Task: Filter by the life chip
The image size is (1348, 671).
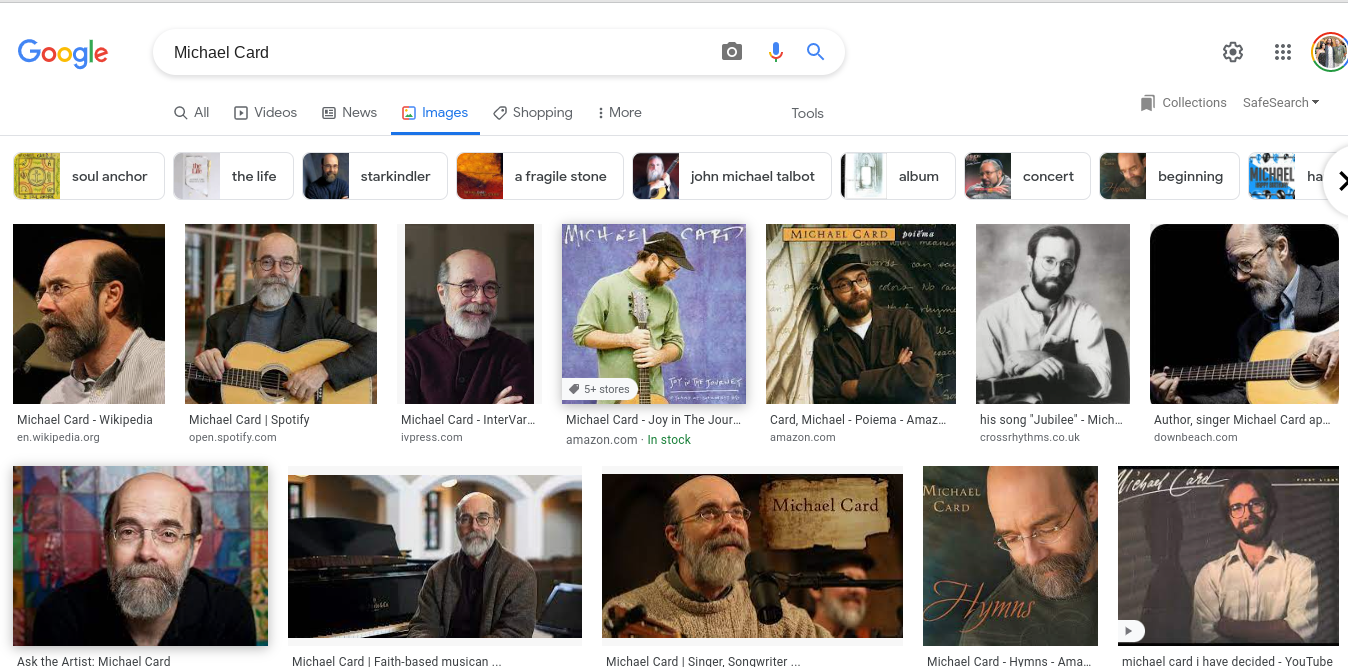Action: 233,176
